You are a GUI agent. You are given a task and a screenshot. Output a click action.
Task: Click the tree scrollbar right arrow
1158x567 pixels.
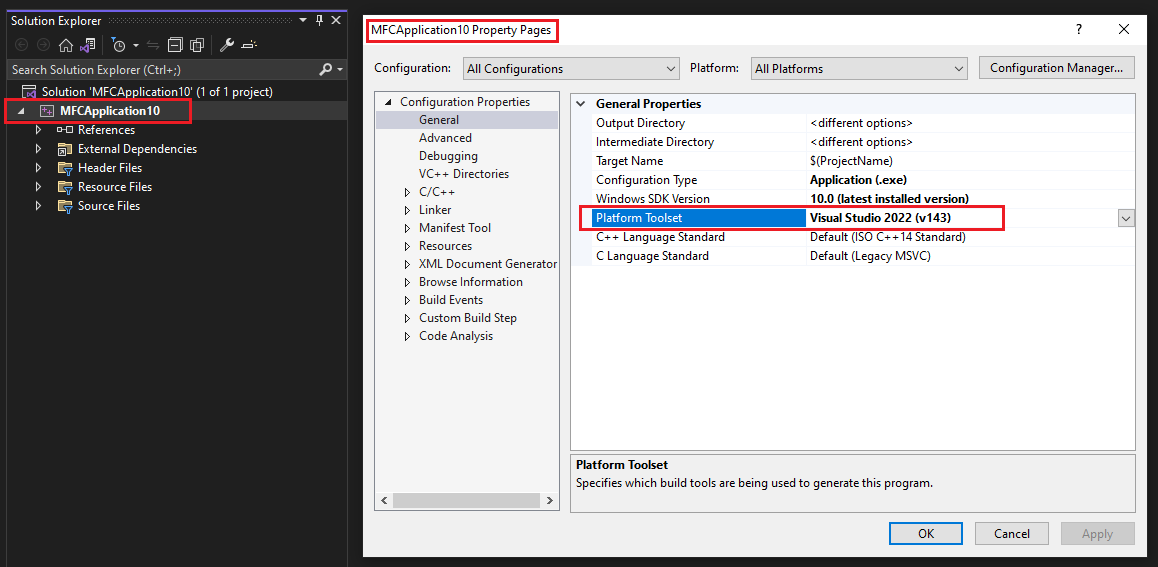[549, 501]
